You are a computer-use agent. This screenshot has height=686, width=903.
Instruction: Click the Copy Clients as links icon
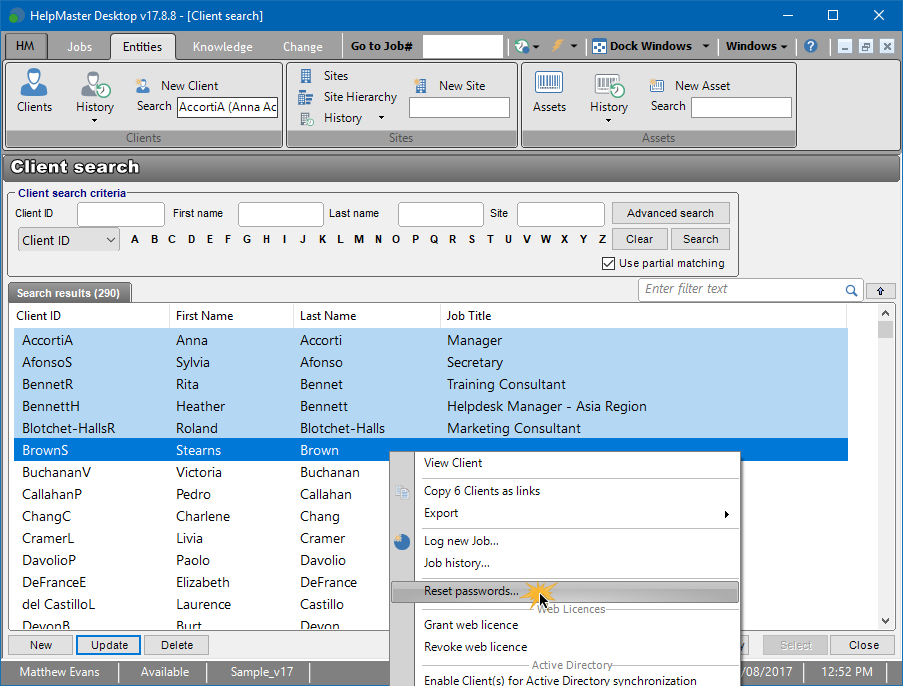pos(402,491)
